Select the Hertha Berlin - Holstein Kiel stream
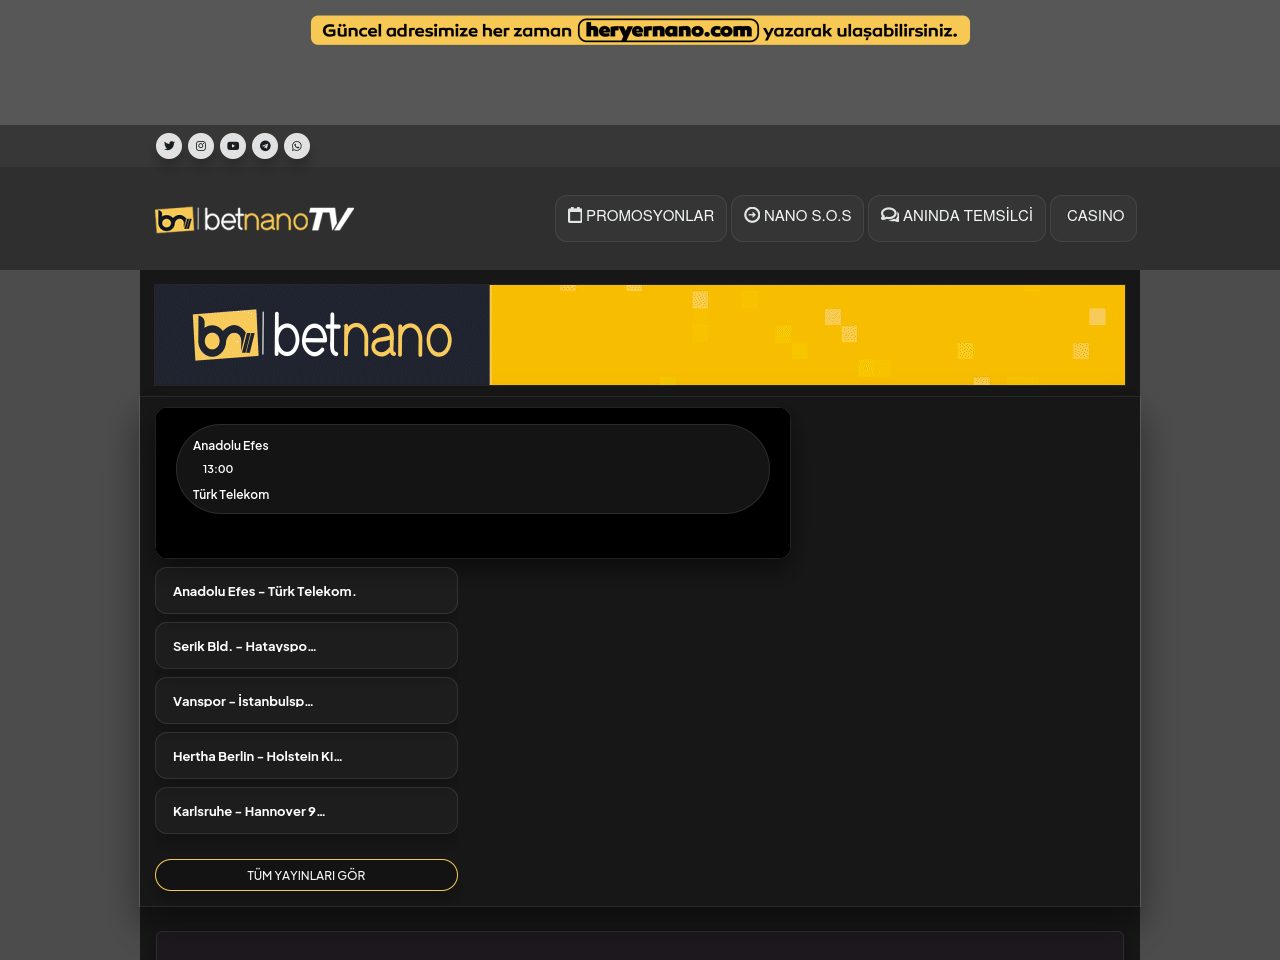 click(306, 756)
